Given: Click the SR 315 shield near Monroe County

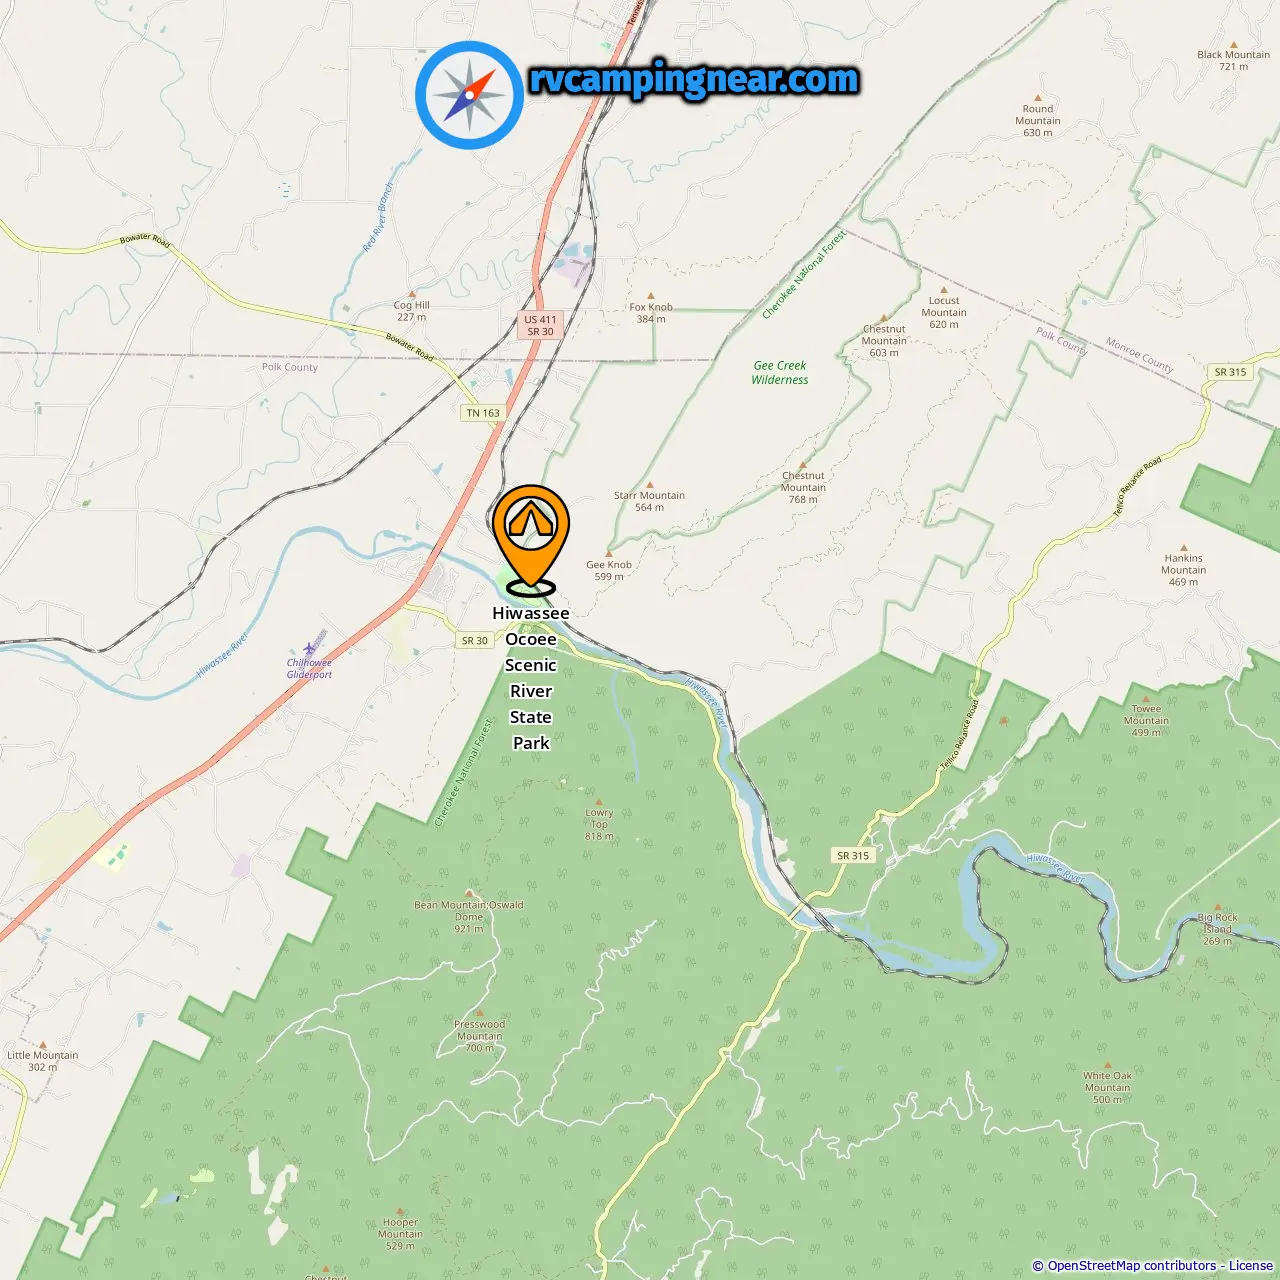Looking at the screenshot, I should (1230, 372).
